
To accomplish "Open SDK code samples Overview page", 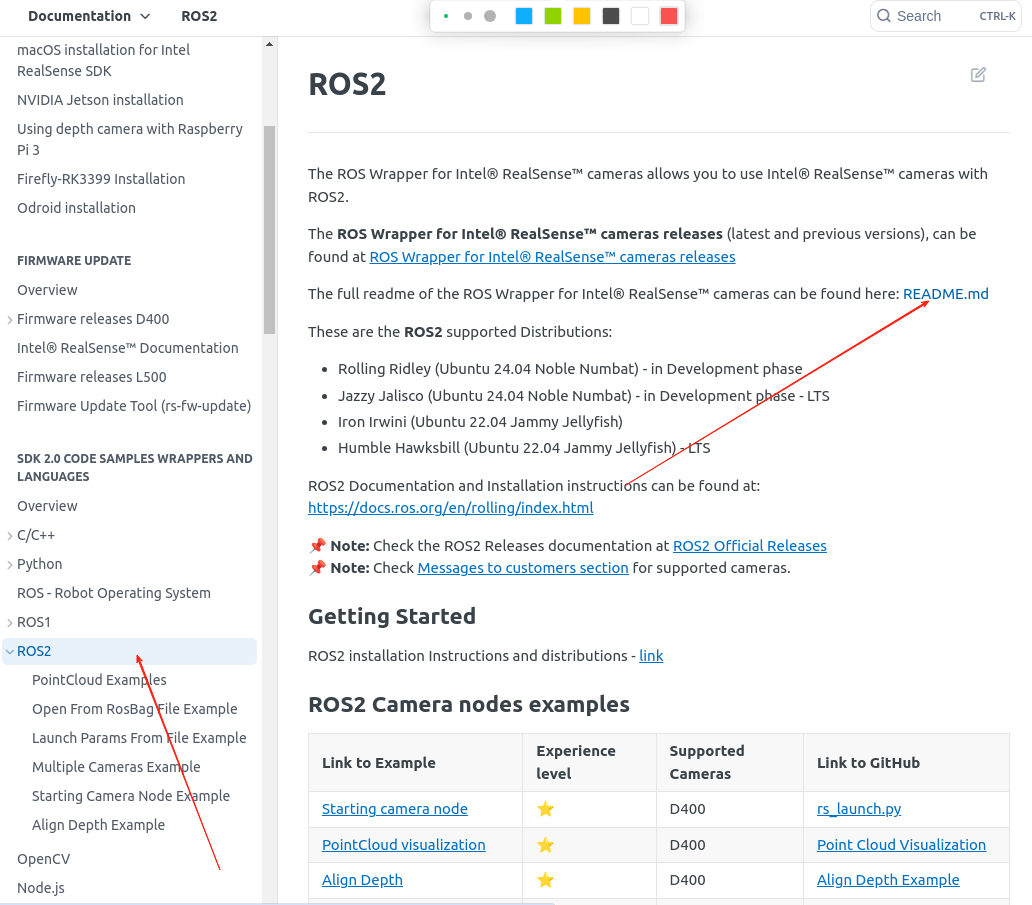I will 47,506.
